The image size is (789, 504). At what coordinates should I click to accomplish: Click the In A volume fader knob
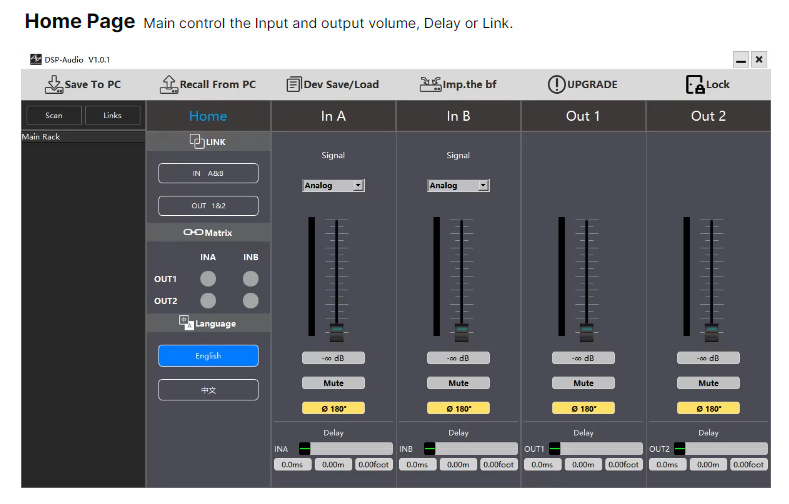point(337,332)
